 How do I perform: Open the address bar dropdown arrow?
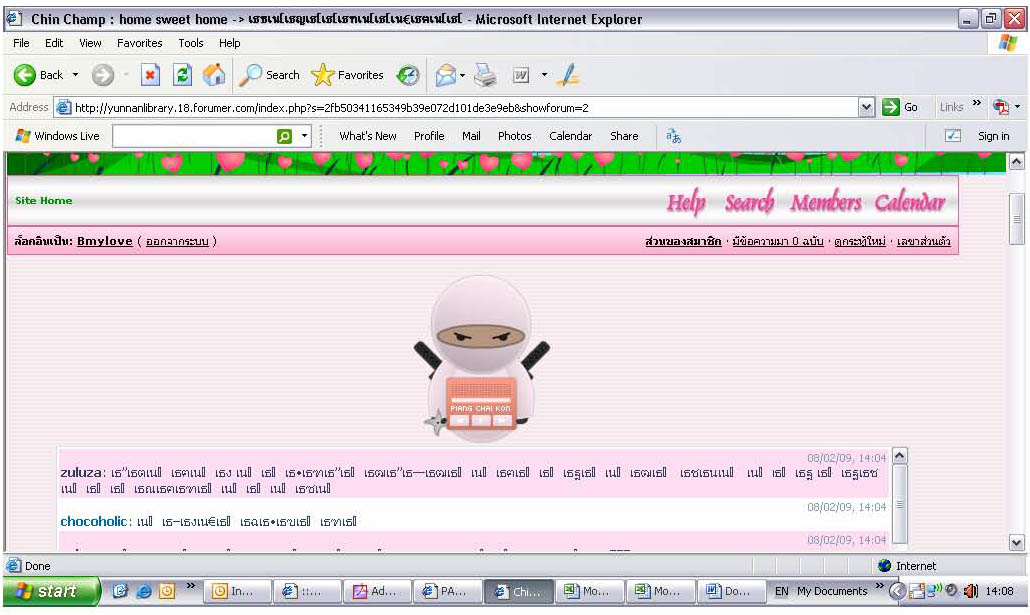click(x=866, y=107)
